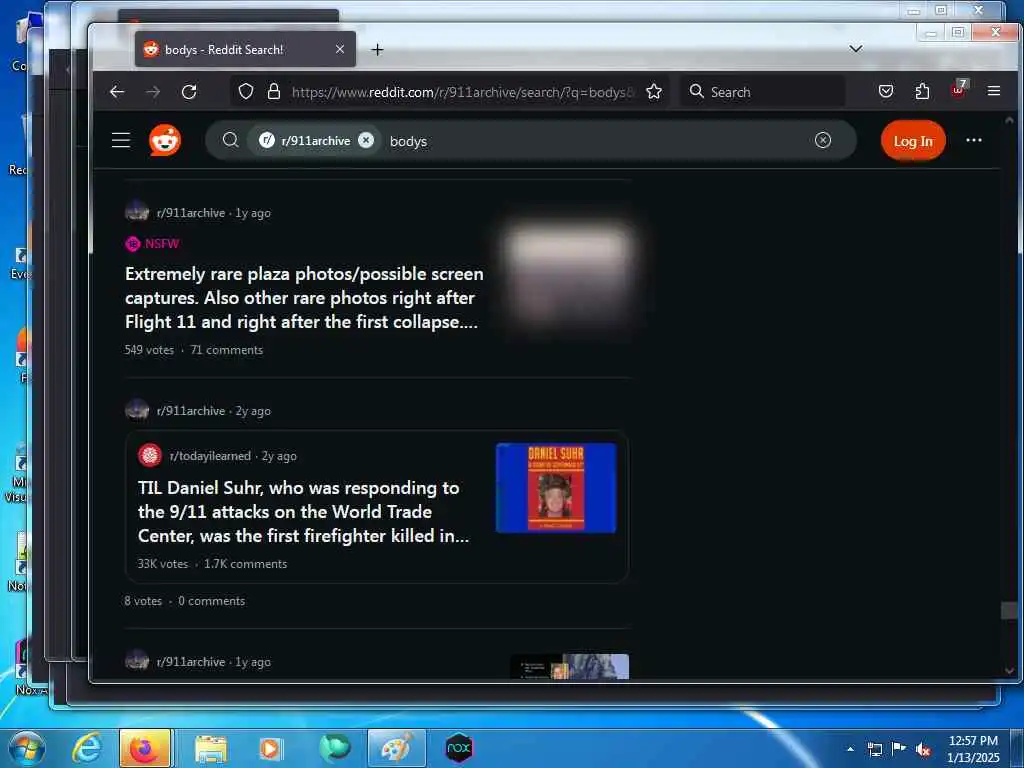Click the page scrollbar thumb
The width and height of the screenshot is (1024, 768).
point(1009,611)
